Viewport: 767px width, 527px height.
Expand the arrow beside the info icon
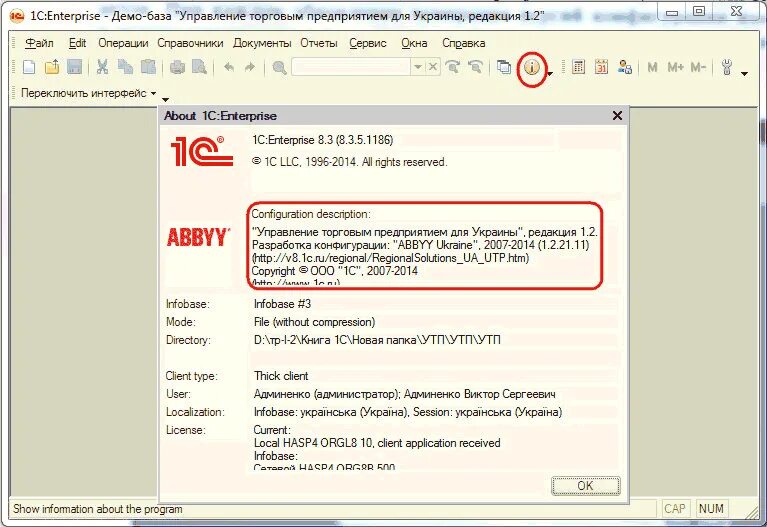coord(550,74)
